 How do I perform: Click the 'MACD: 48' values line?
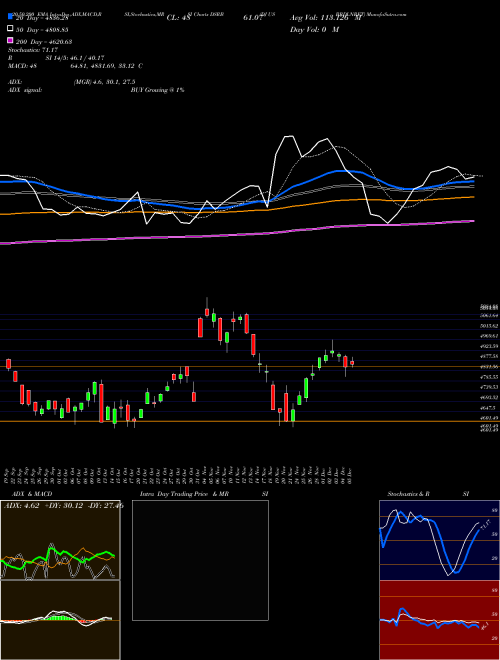(x=75, y=66)
